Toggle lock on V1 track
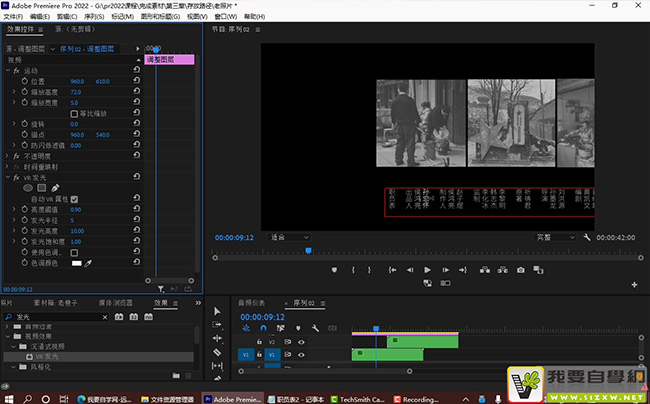This screenshot has height=404, width=650. pyautogui.click(x=259, y=355)
